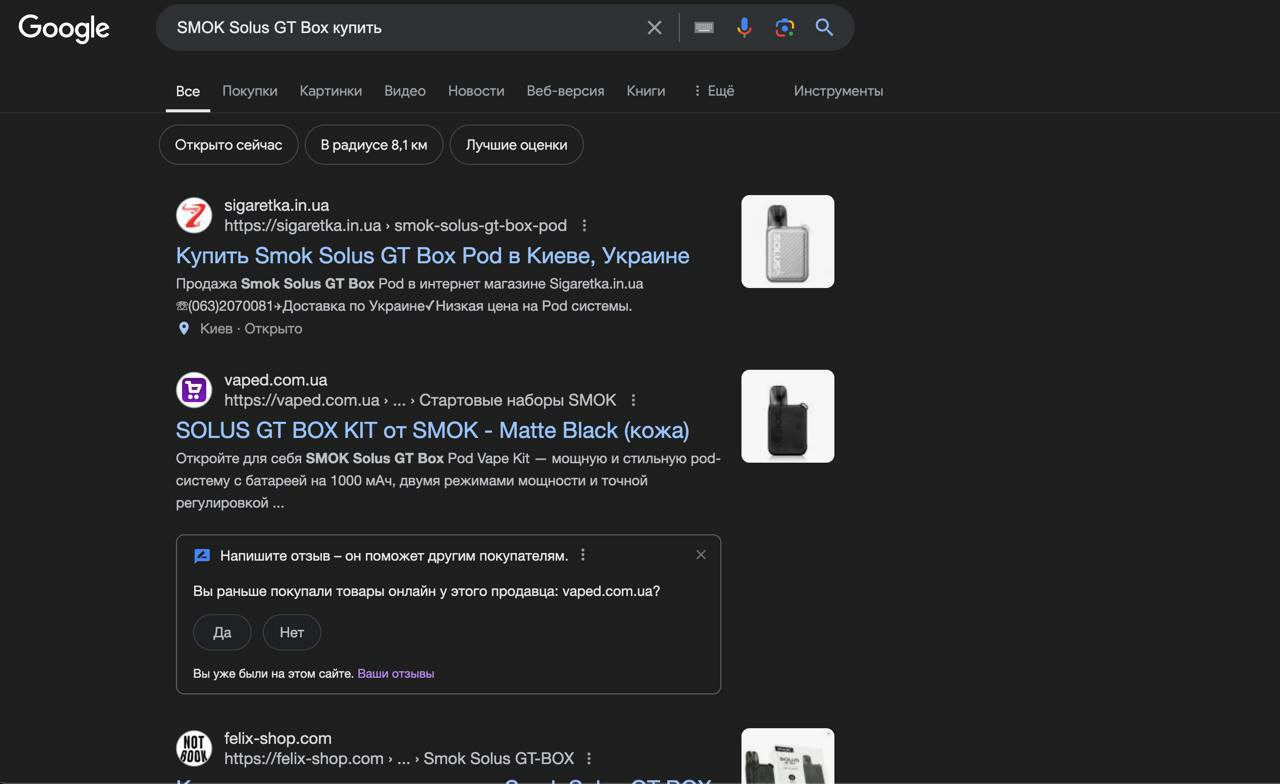Click the review pencil icon in prompt
The height and width of the screenshot is (784, 1280).
coord(202,556)
